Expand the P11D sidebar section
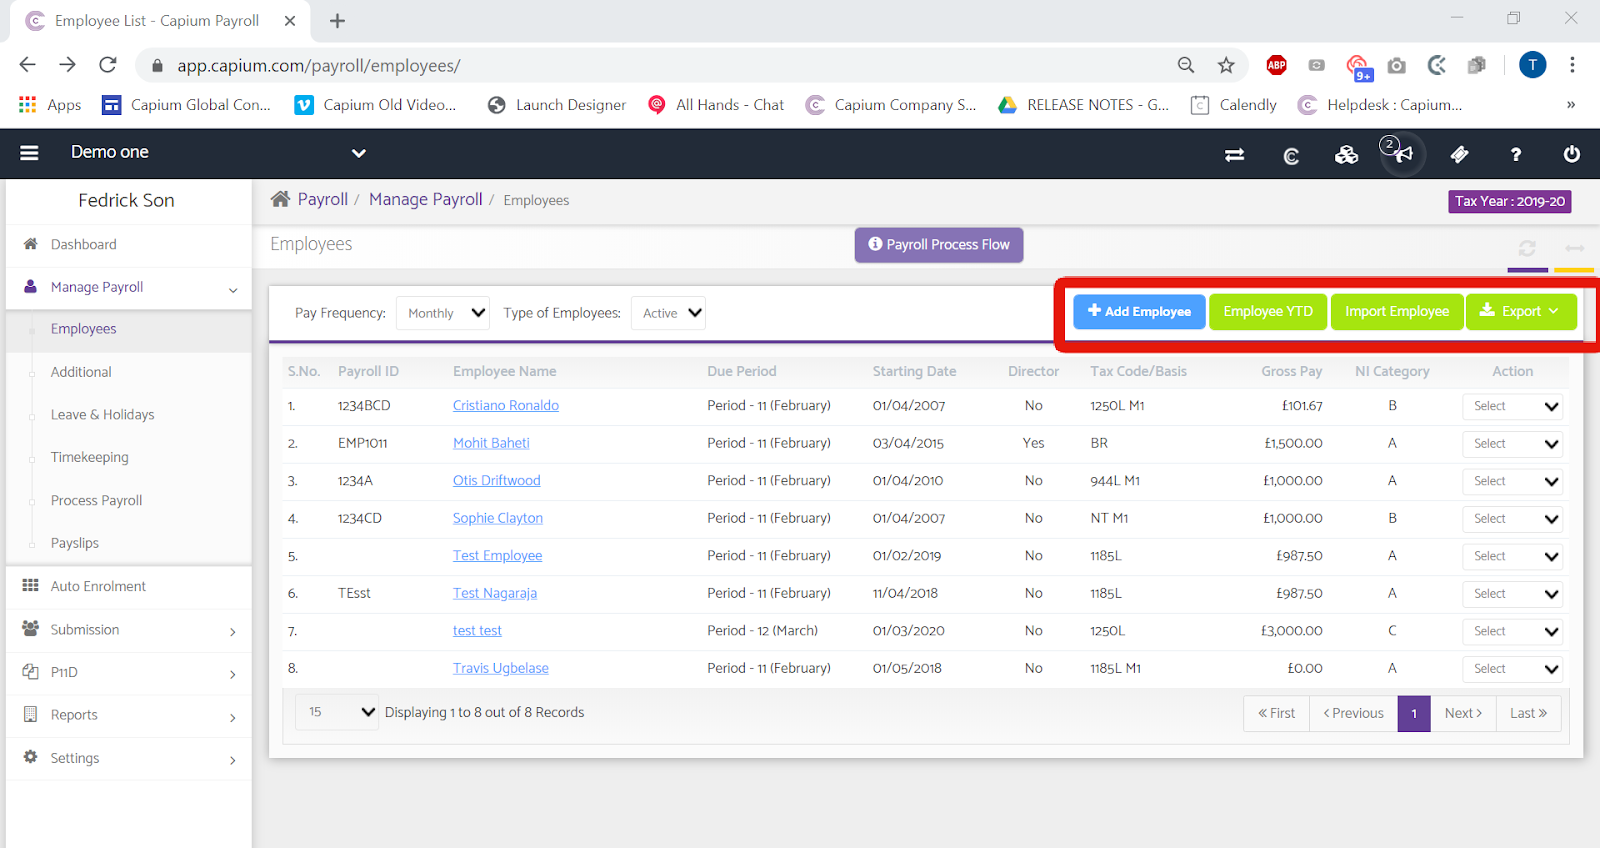This screenshot has width=1600, height=848. [x=128, y=672]
